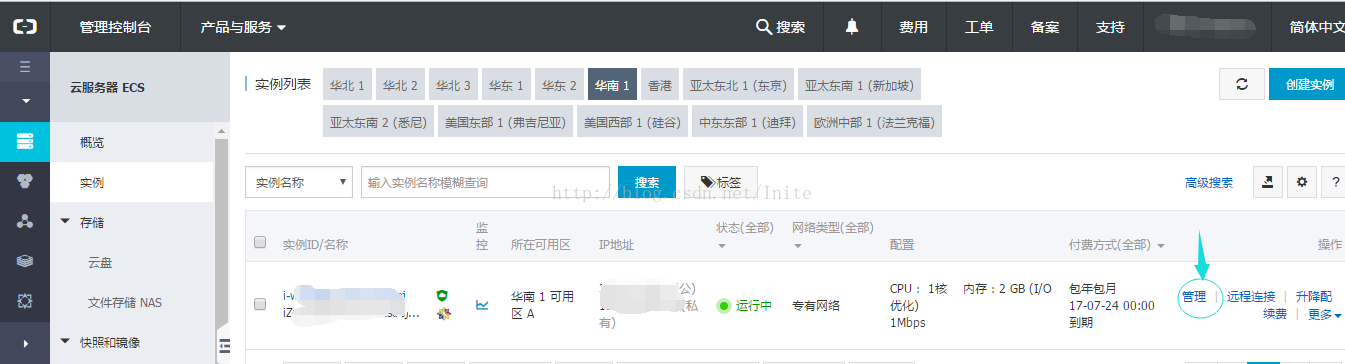1345x364 pixels.
Task: View the monitoring chart icon for the instance
Action: tap(482, 305)
